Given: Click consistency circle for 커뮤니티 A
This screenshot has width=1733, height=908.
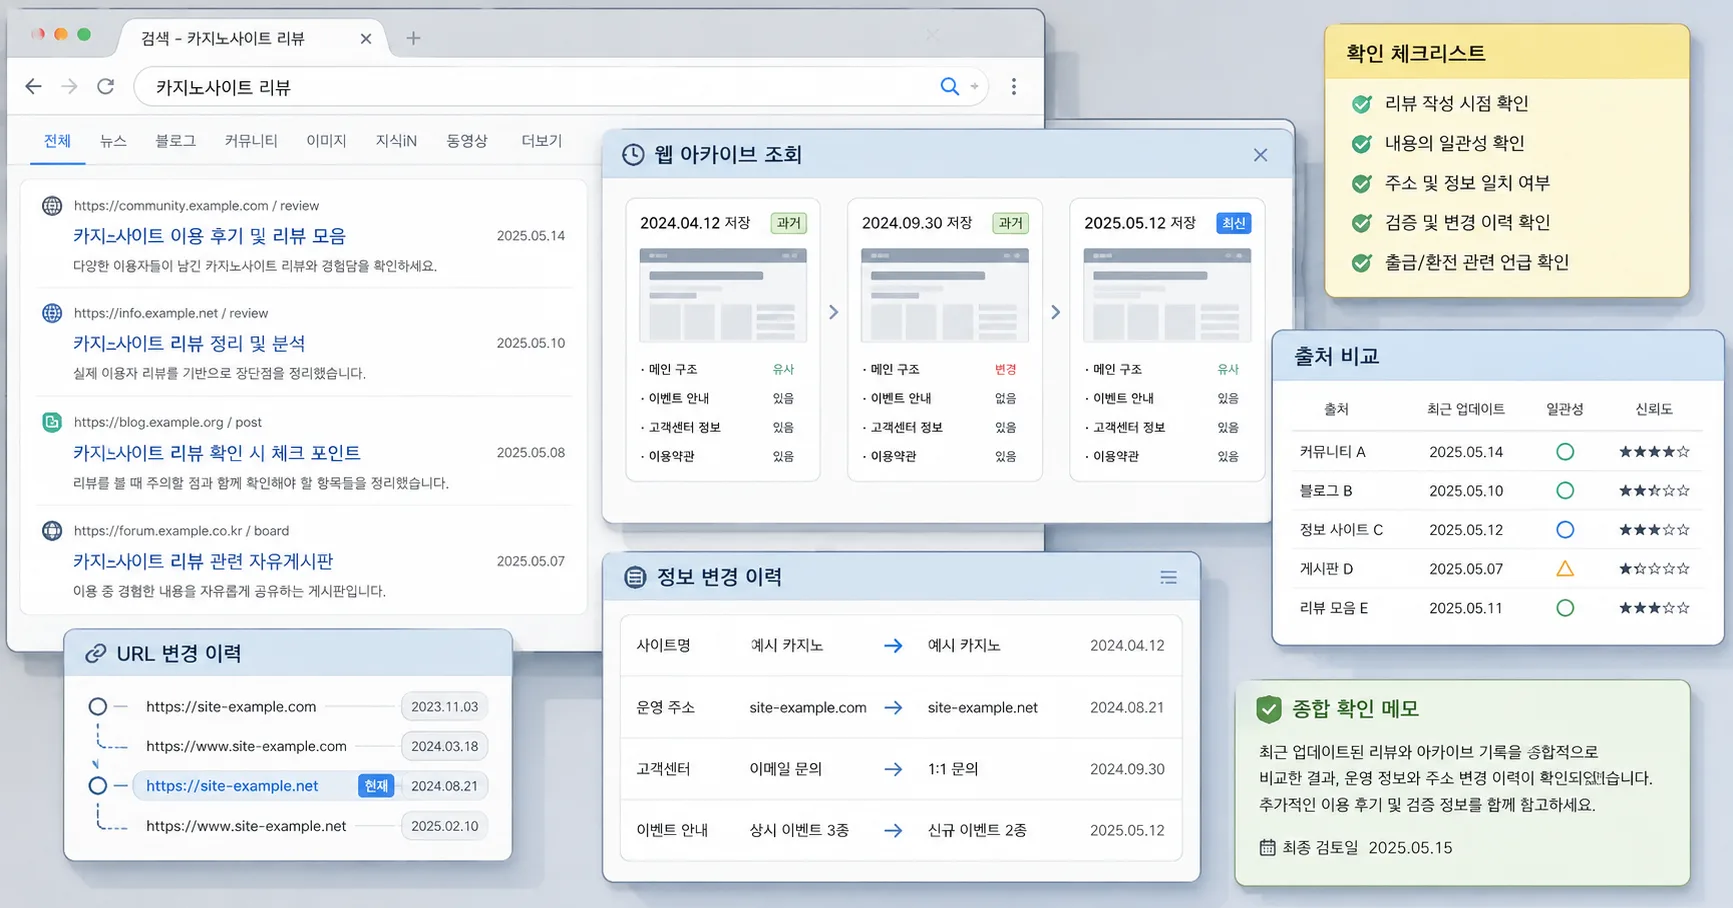Looking at the screenshot, I should pos(1565,452).
